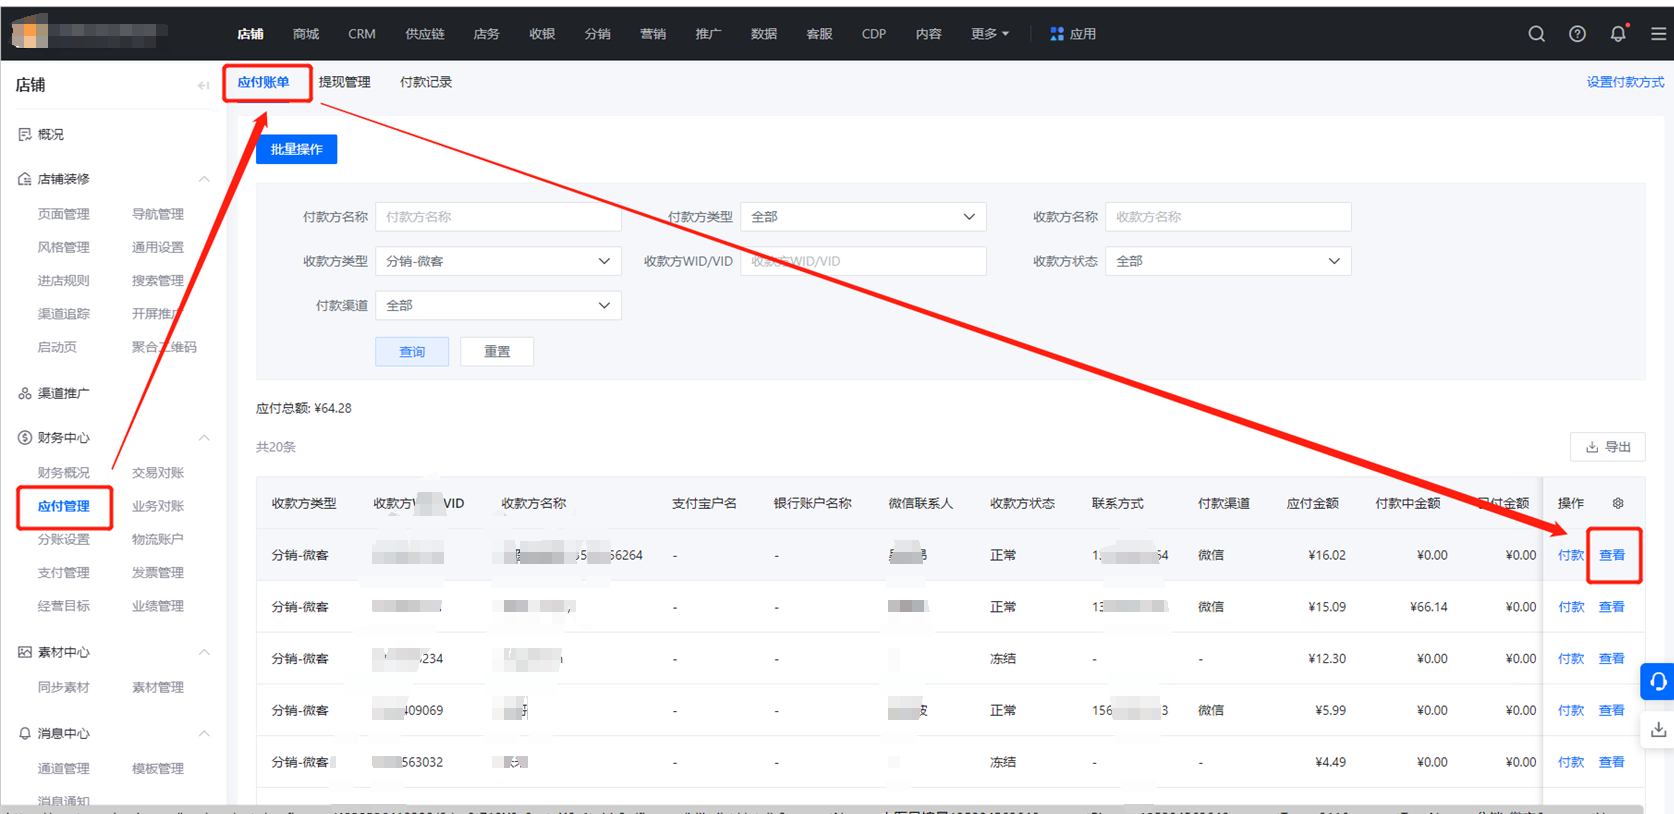
Task: Open CRM in top navigation
Action: point(362,34)
